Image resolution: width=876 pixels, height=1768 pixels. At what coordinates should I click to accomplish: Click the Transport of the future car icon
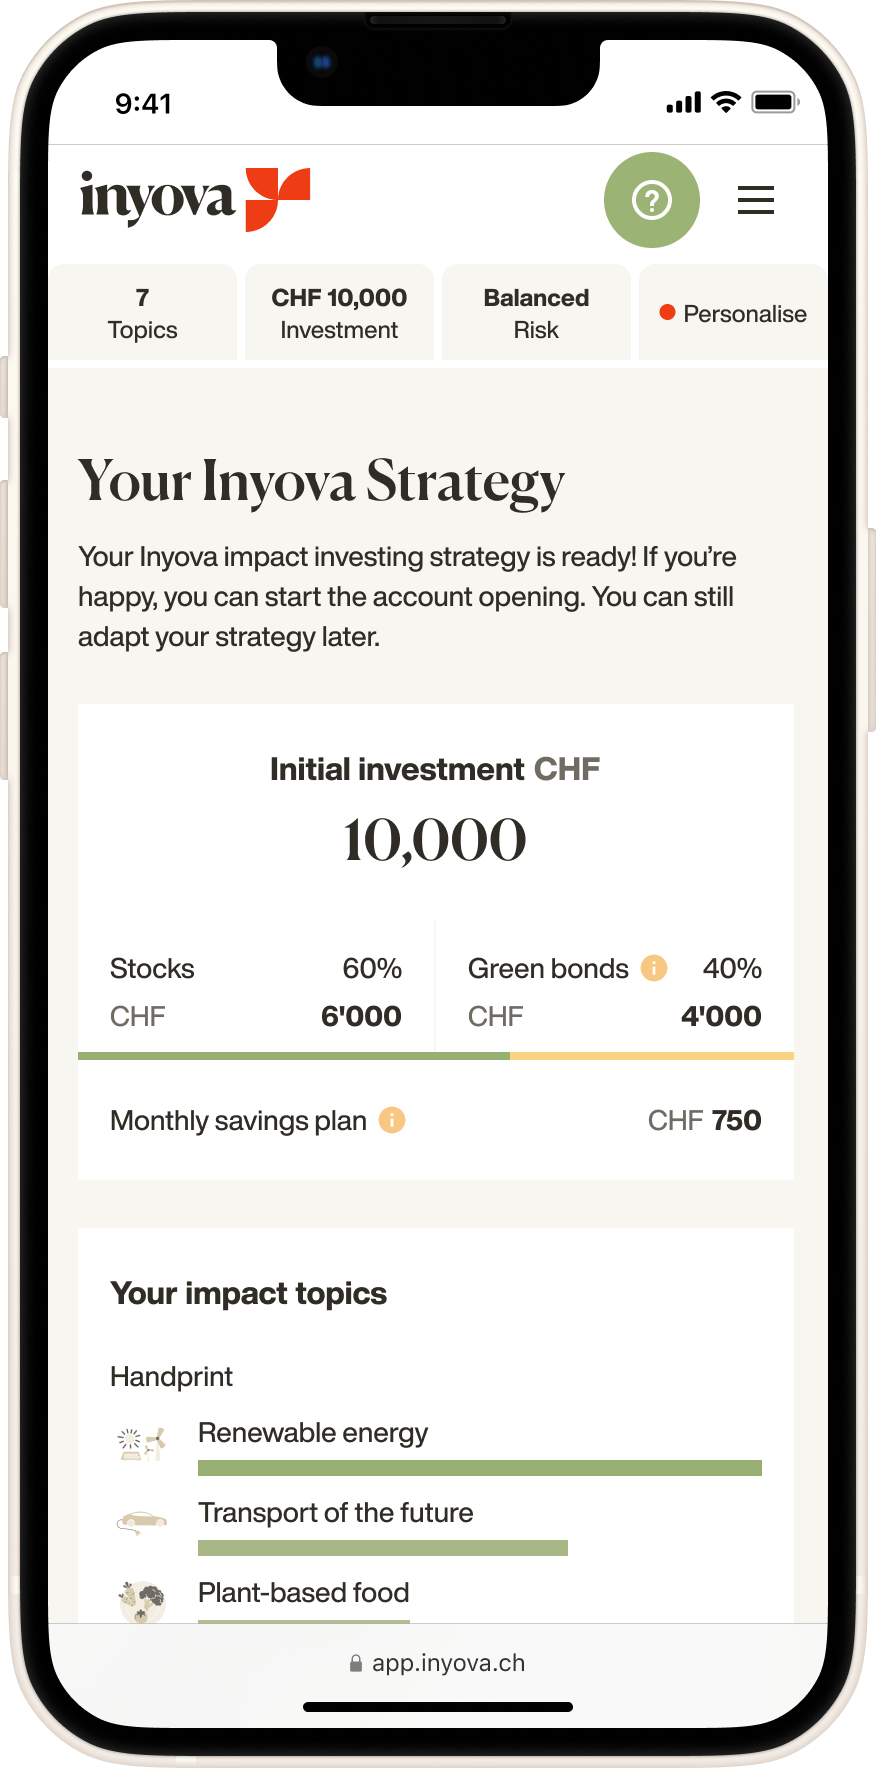[x=142, y=1522]
